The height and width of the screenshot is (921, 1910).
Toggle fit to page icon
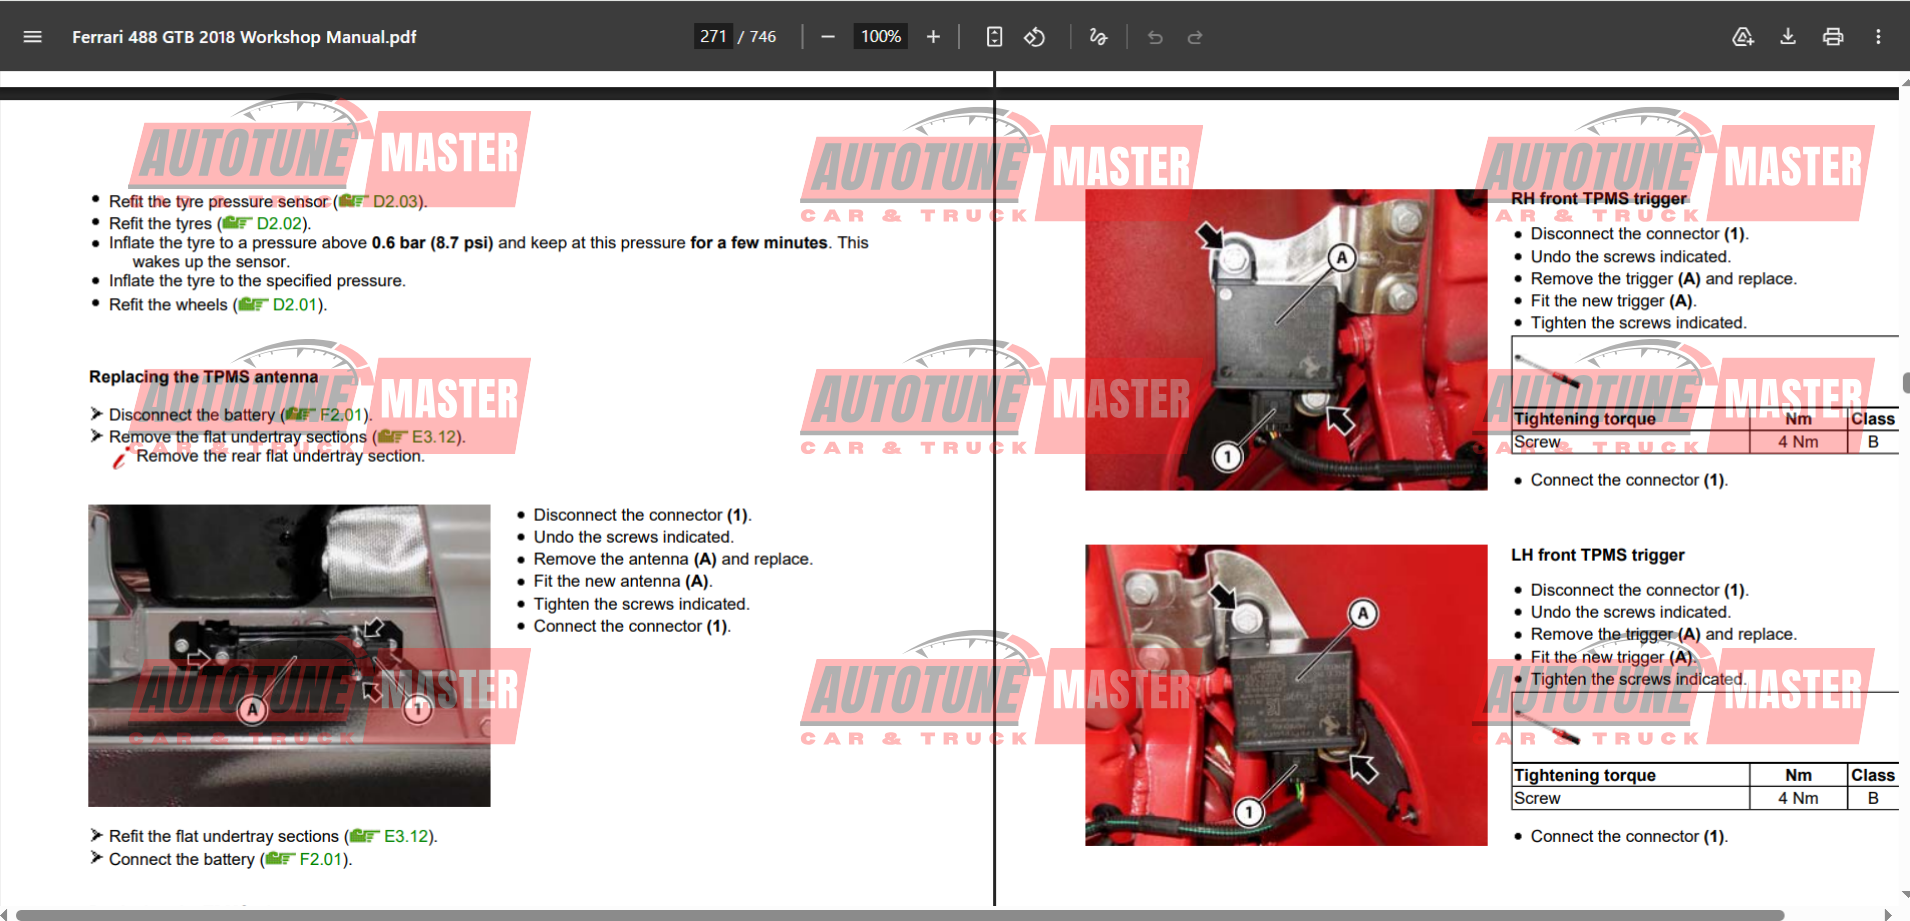point(994,37)
